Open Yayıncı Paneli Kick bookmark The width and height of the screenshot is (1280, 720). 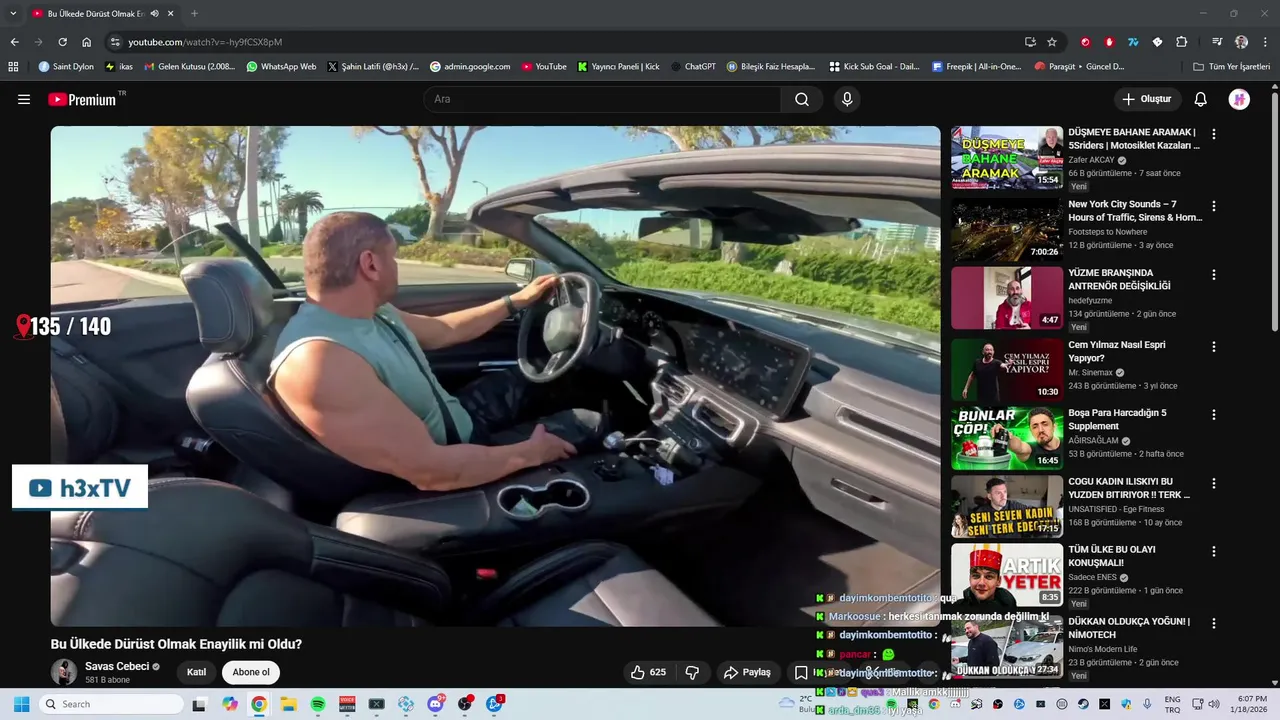click(618, 67)
